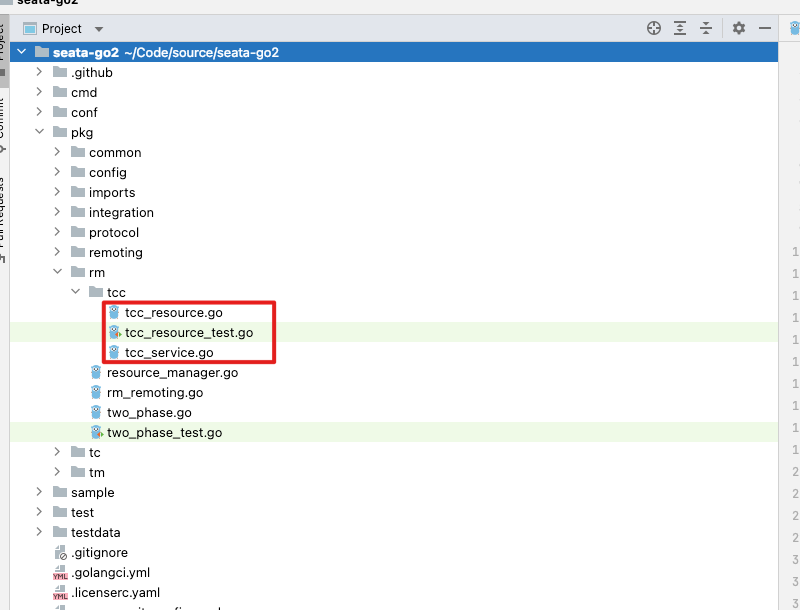Expand the conf folder
This screenshot has height=610, width=800.
[39, 112]
